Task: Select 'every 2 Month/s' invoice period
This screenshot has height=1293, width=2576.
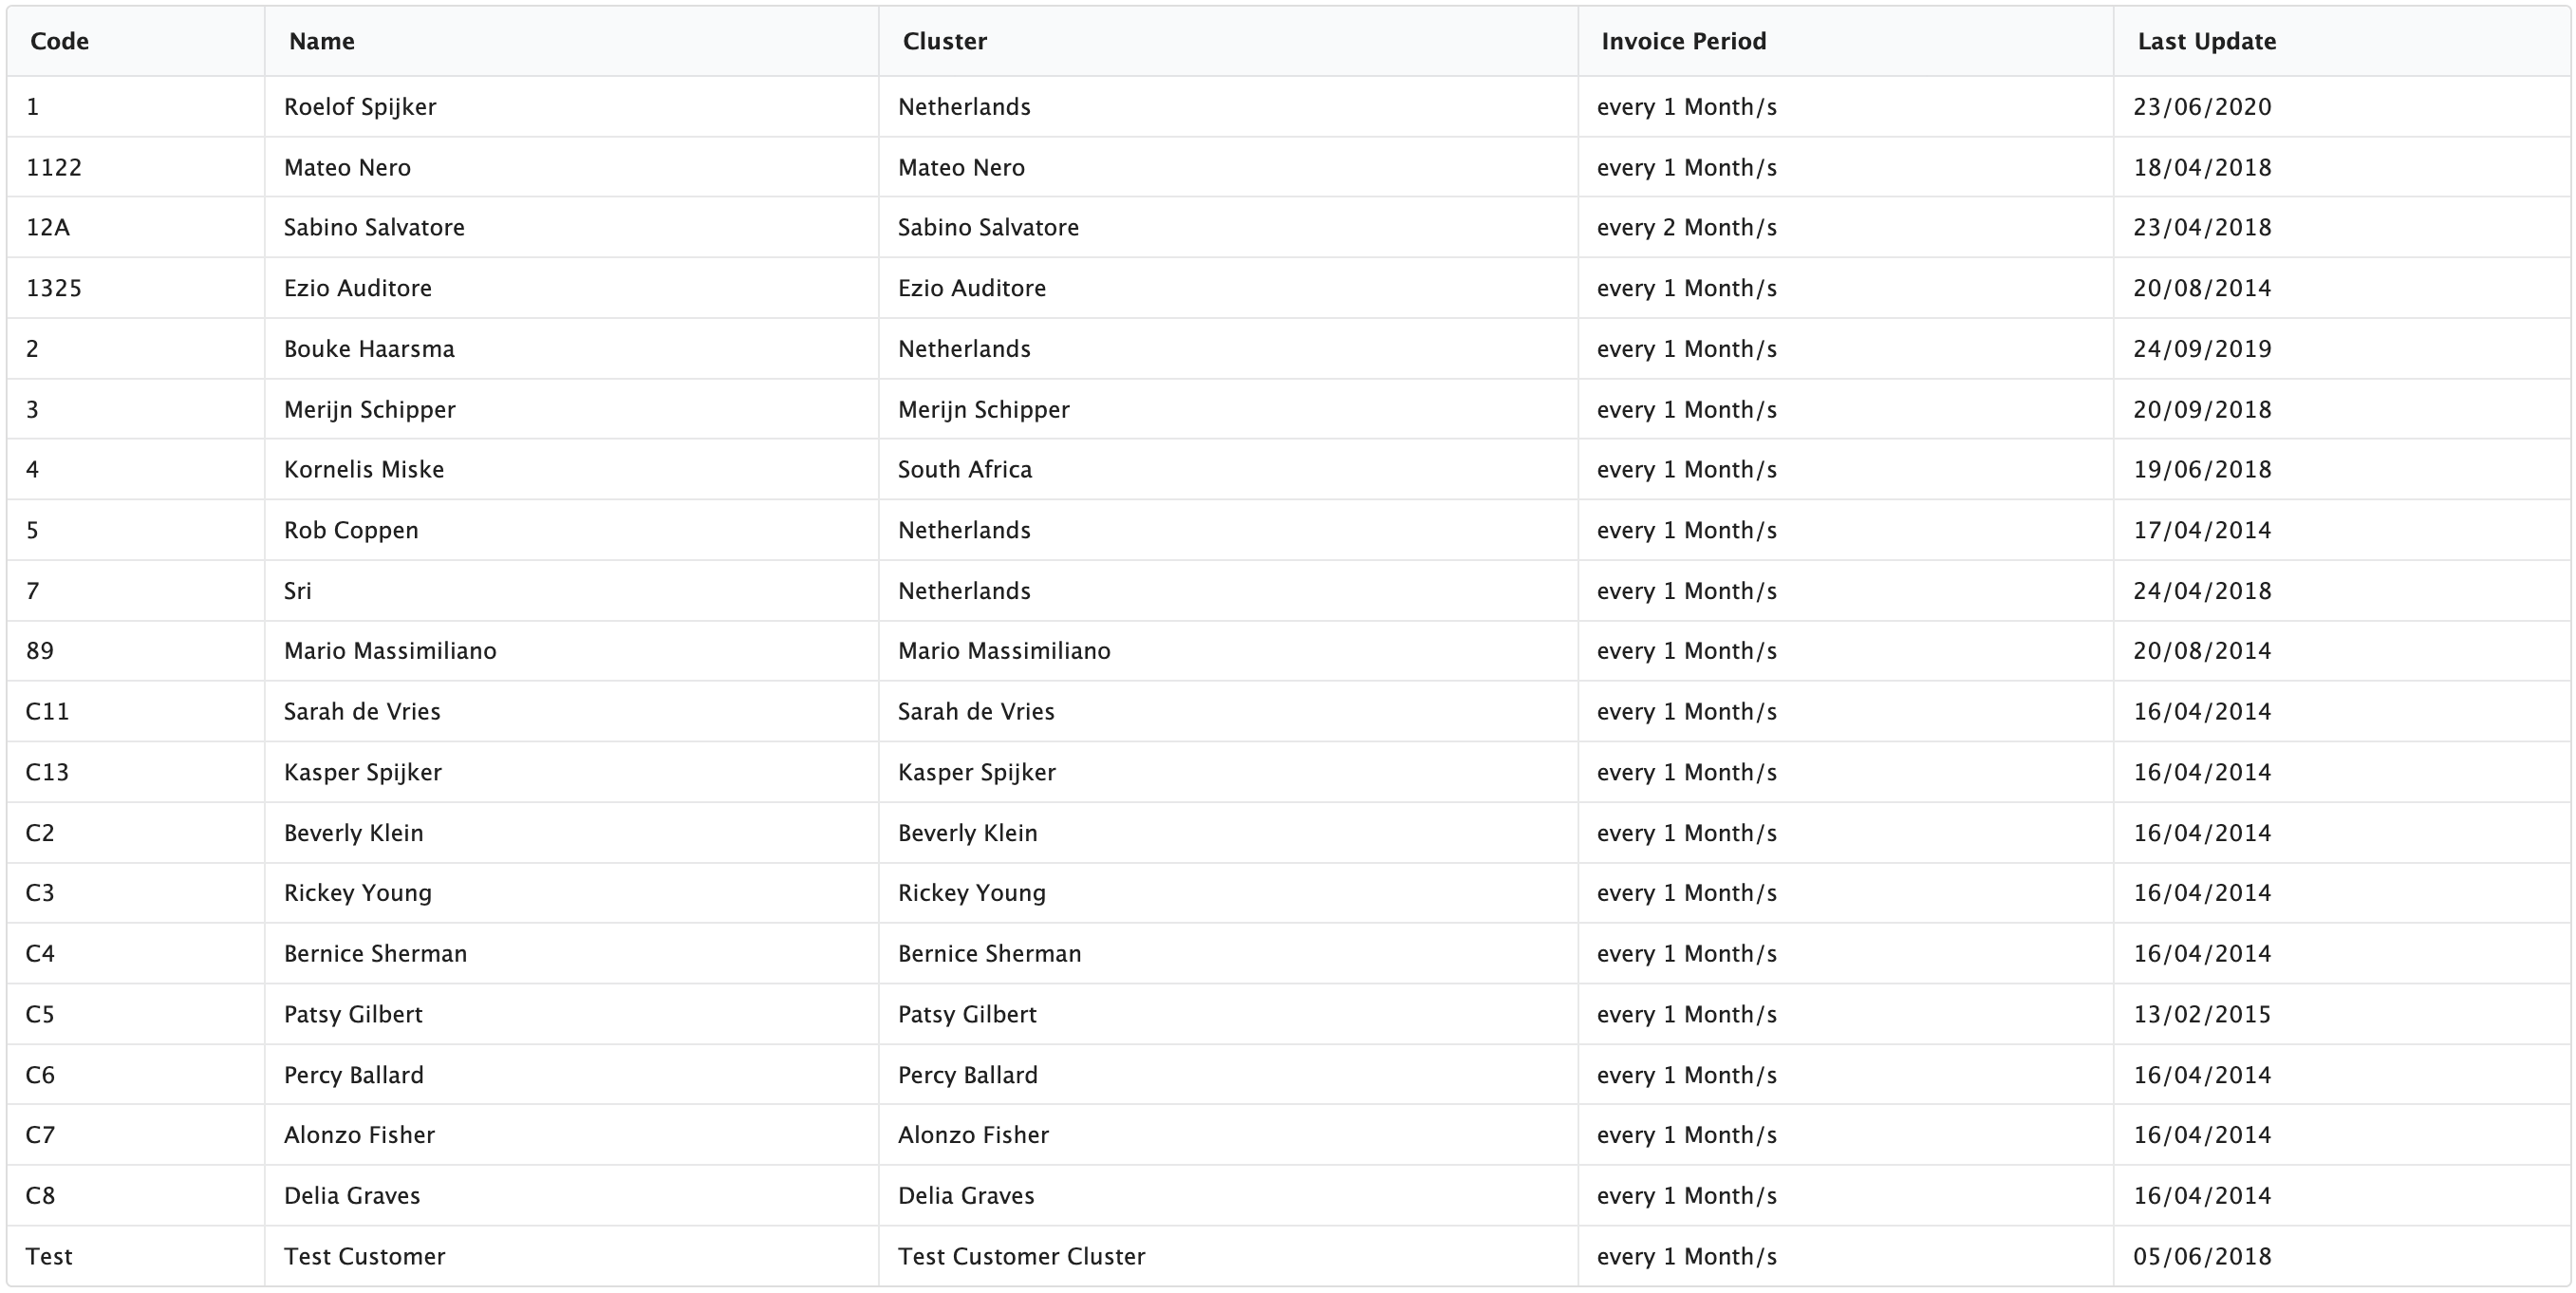Action: tap(1687, 227)
